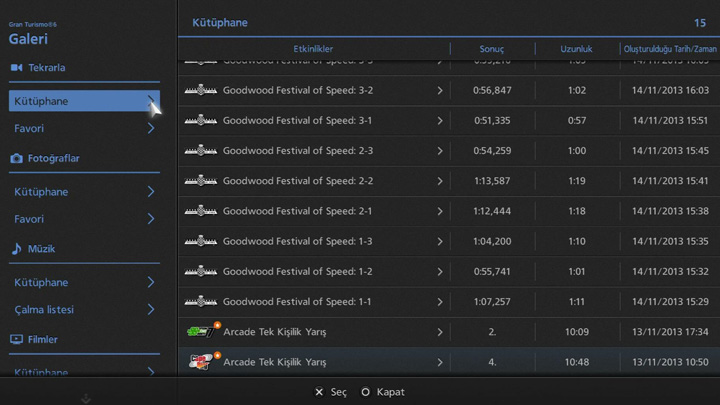Click the arcade car icon for 2nd place race
Viewport: 720px width, 405px height.
click(x=202, y=330)
